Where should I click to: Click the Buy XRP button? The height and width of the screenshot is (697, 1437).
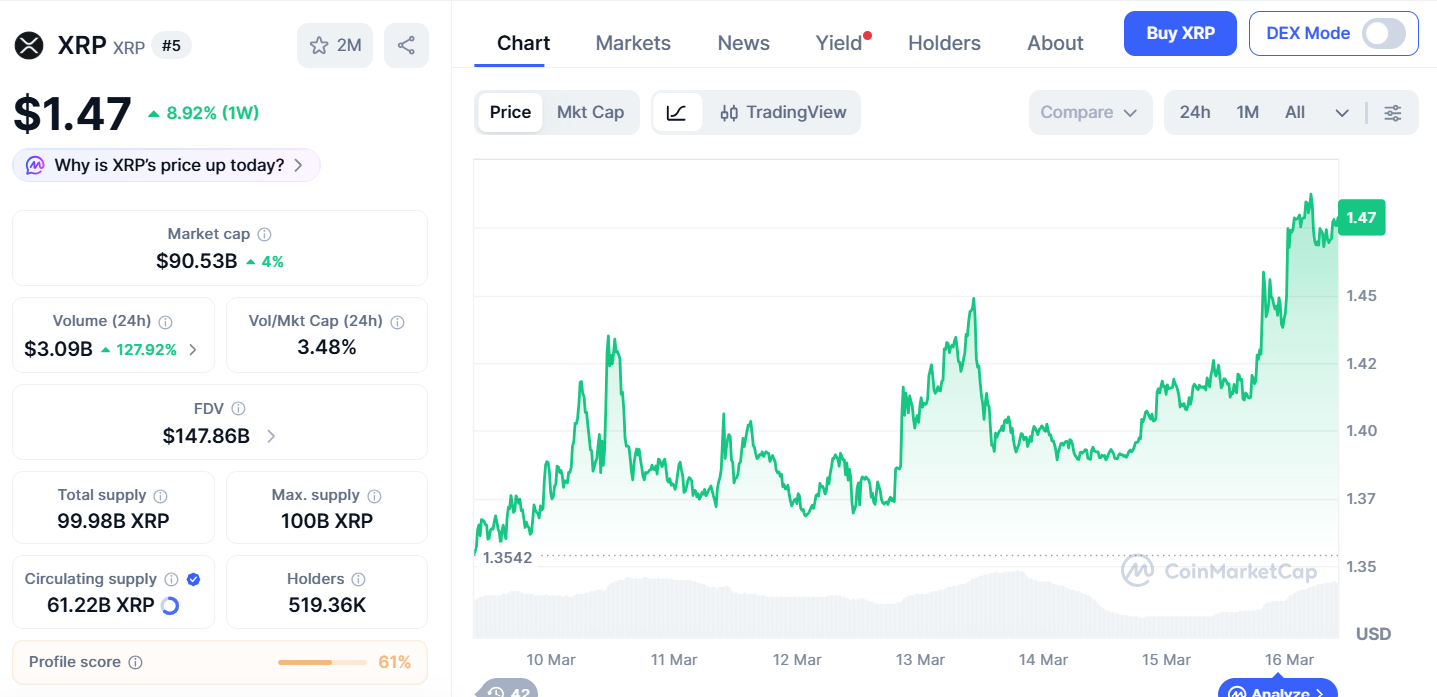click(1180, 33)
